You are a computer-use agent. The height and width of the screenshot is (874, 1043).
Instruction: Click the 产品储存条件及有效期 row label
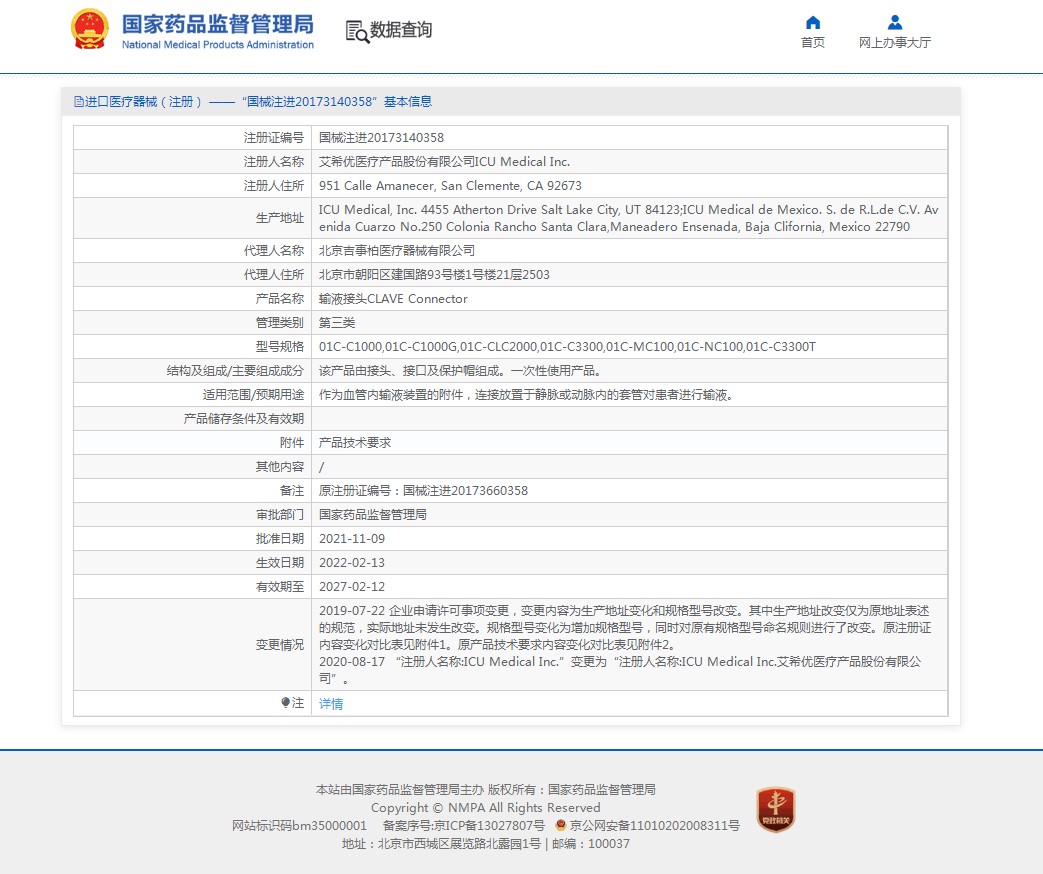tap(243, 418)
